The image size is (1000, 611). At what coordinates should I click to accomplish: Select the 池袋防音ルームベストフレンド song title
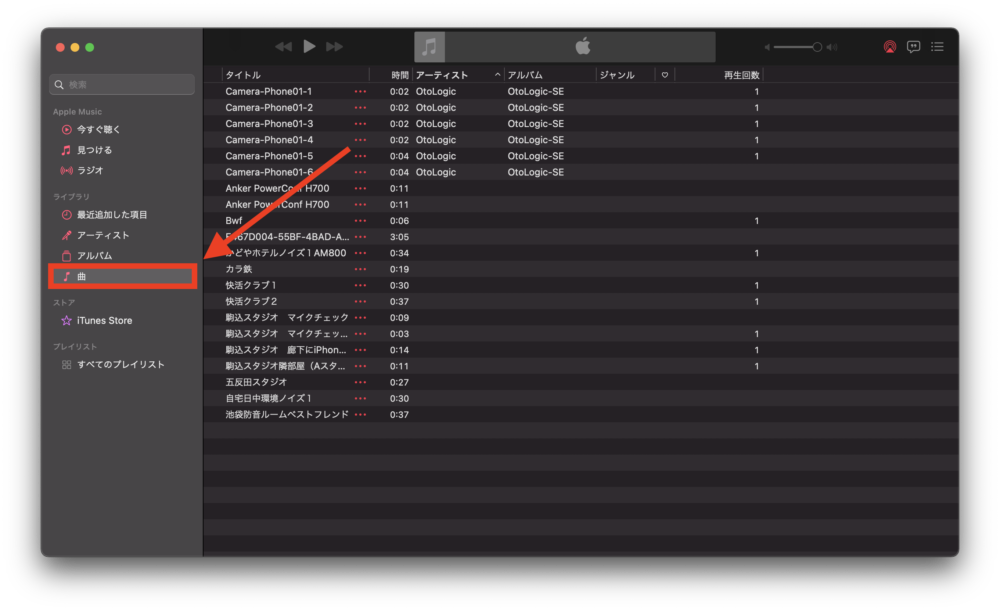click(x=287, y=415)
